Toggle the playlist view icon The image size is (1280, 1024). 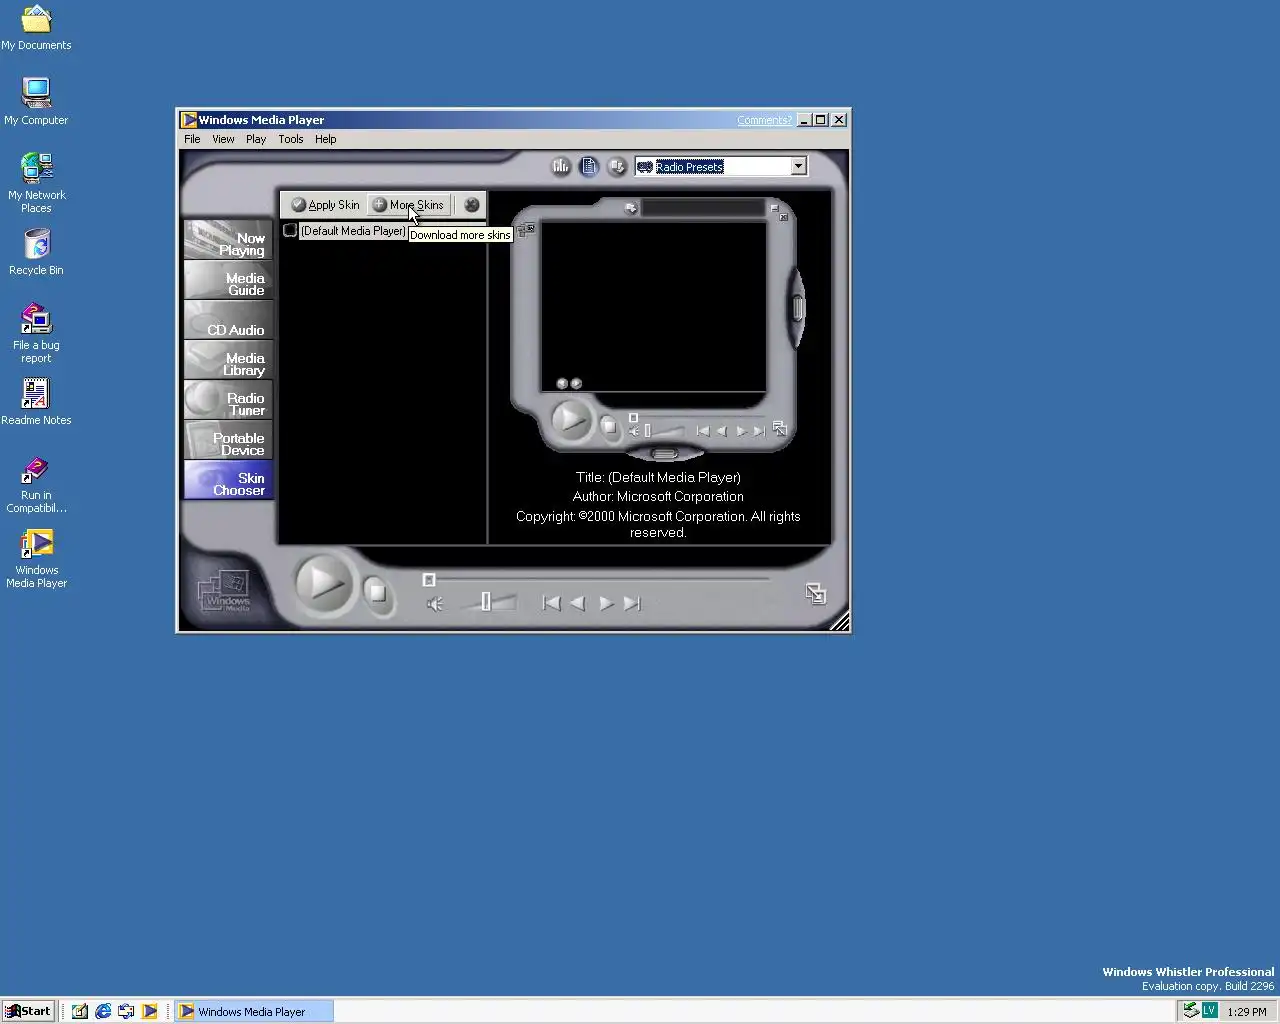(589, 167)
